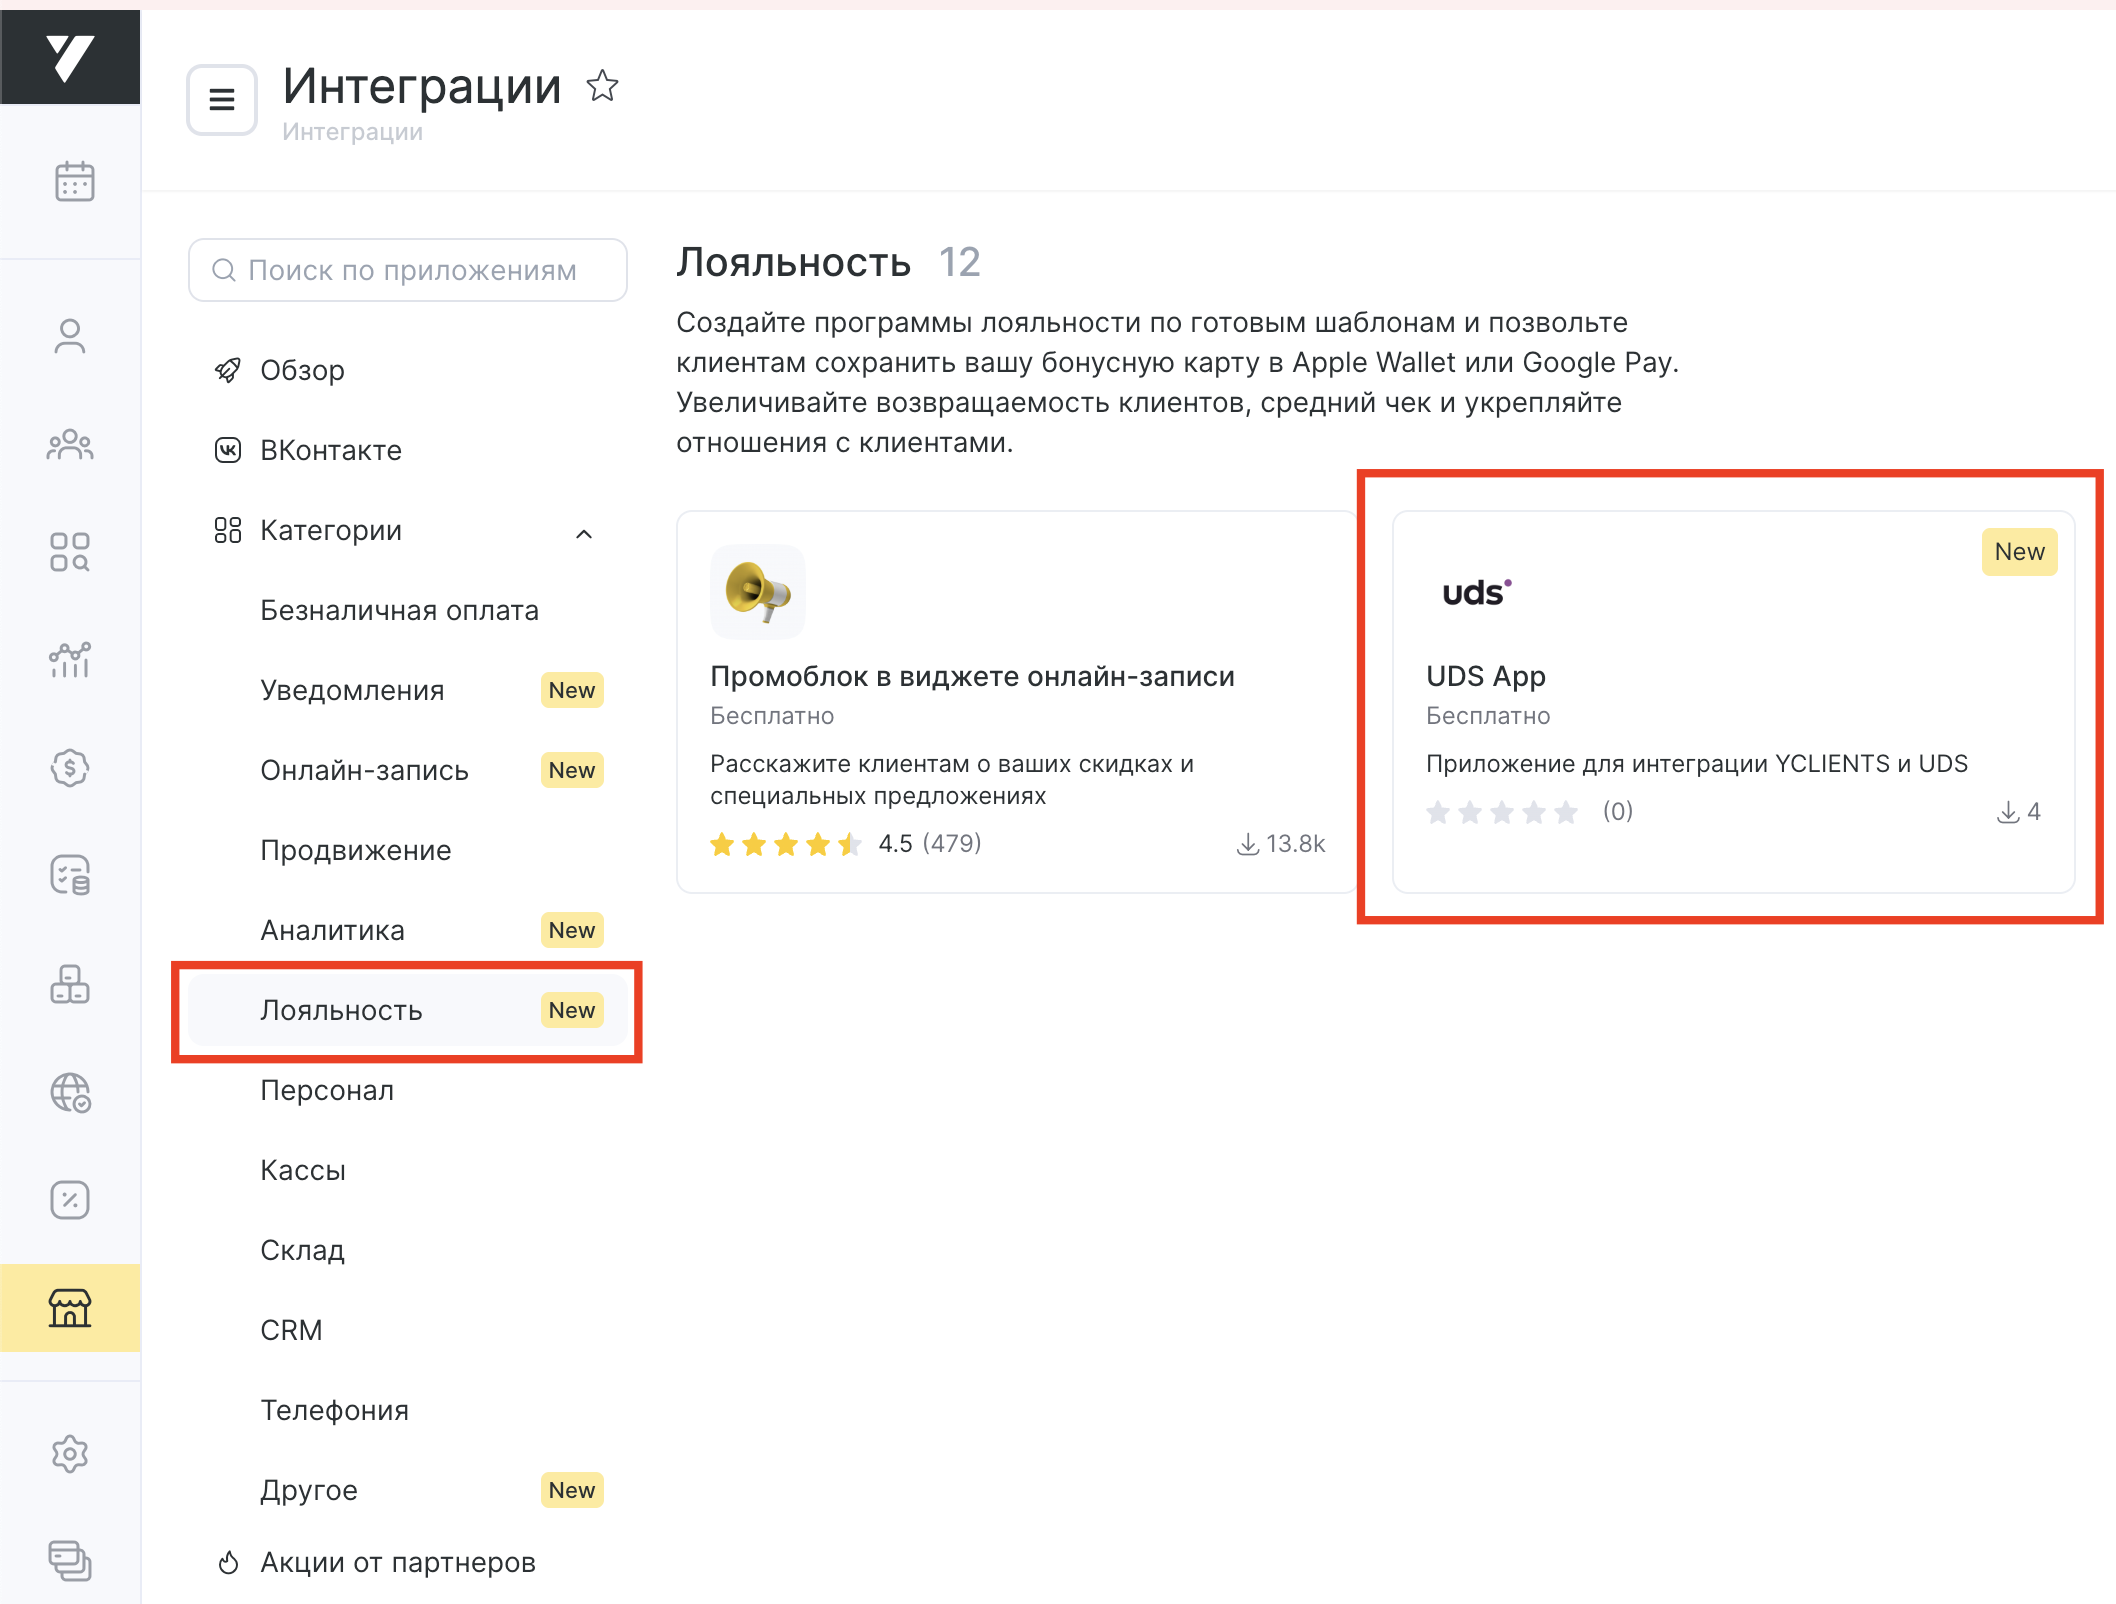The height and width of the screenshot is (1604, 2116).
Task: Select the Уведомления category
Action: tap(352, 690)
